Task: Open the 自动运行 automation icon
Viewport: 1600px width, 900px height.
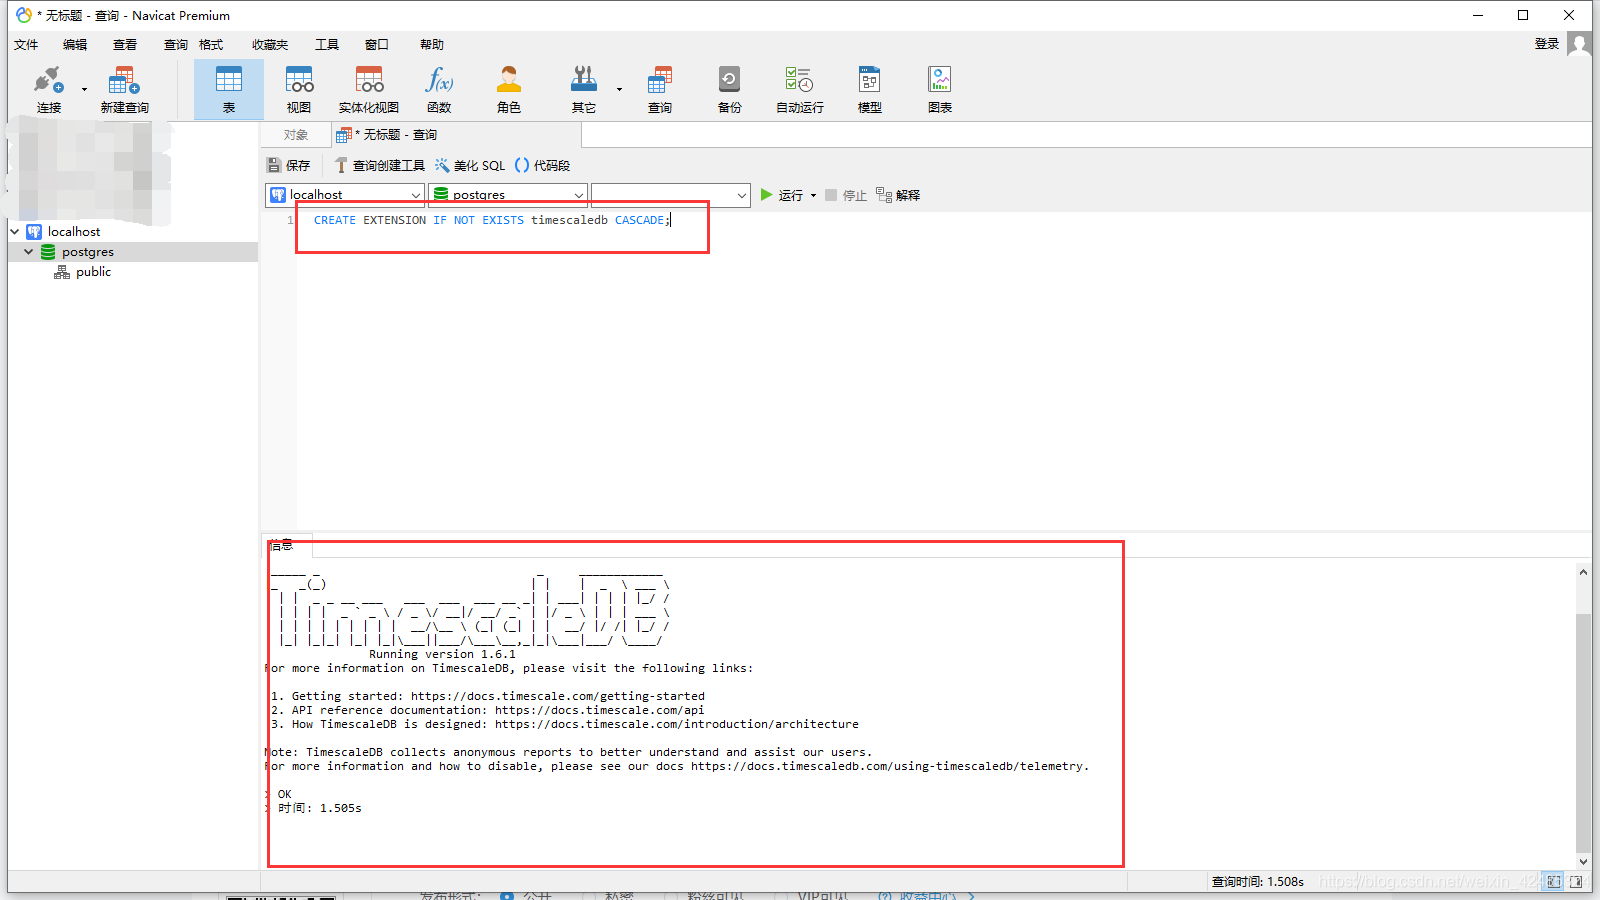Action: tap(798, 88)
